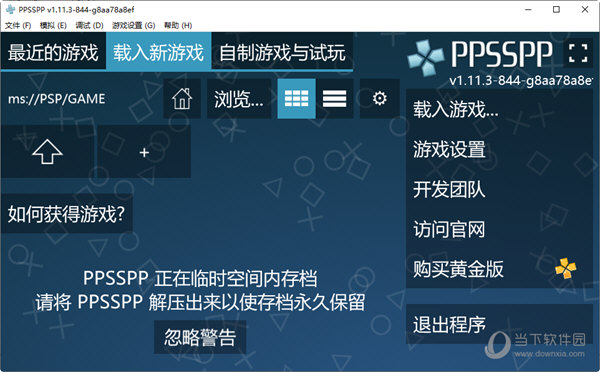Open 游戏设置 in the side panel
600x372 pixels.
point(499,149)
